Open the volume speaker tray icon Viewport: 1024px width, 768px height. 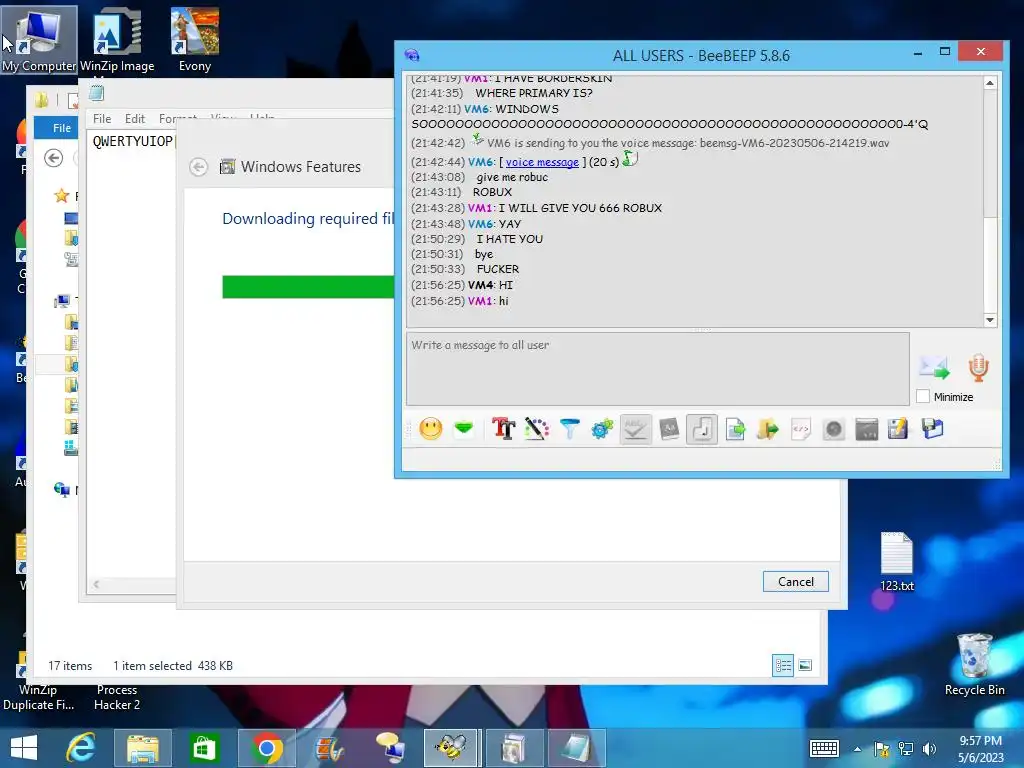point(929,748)
